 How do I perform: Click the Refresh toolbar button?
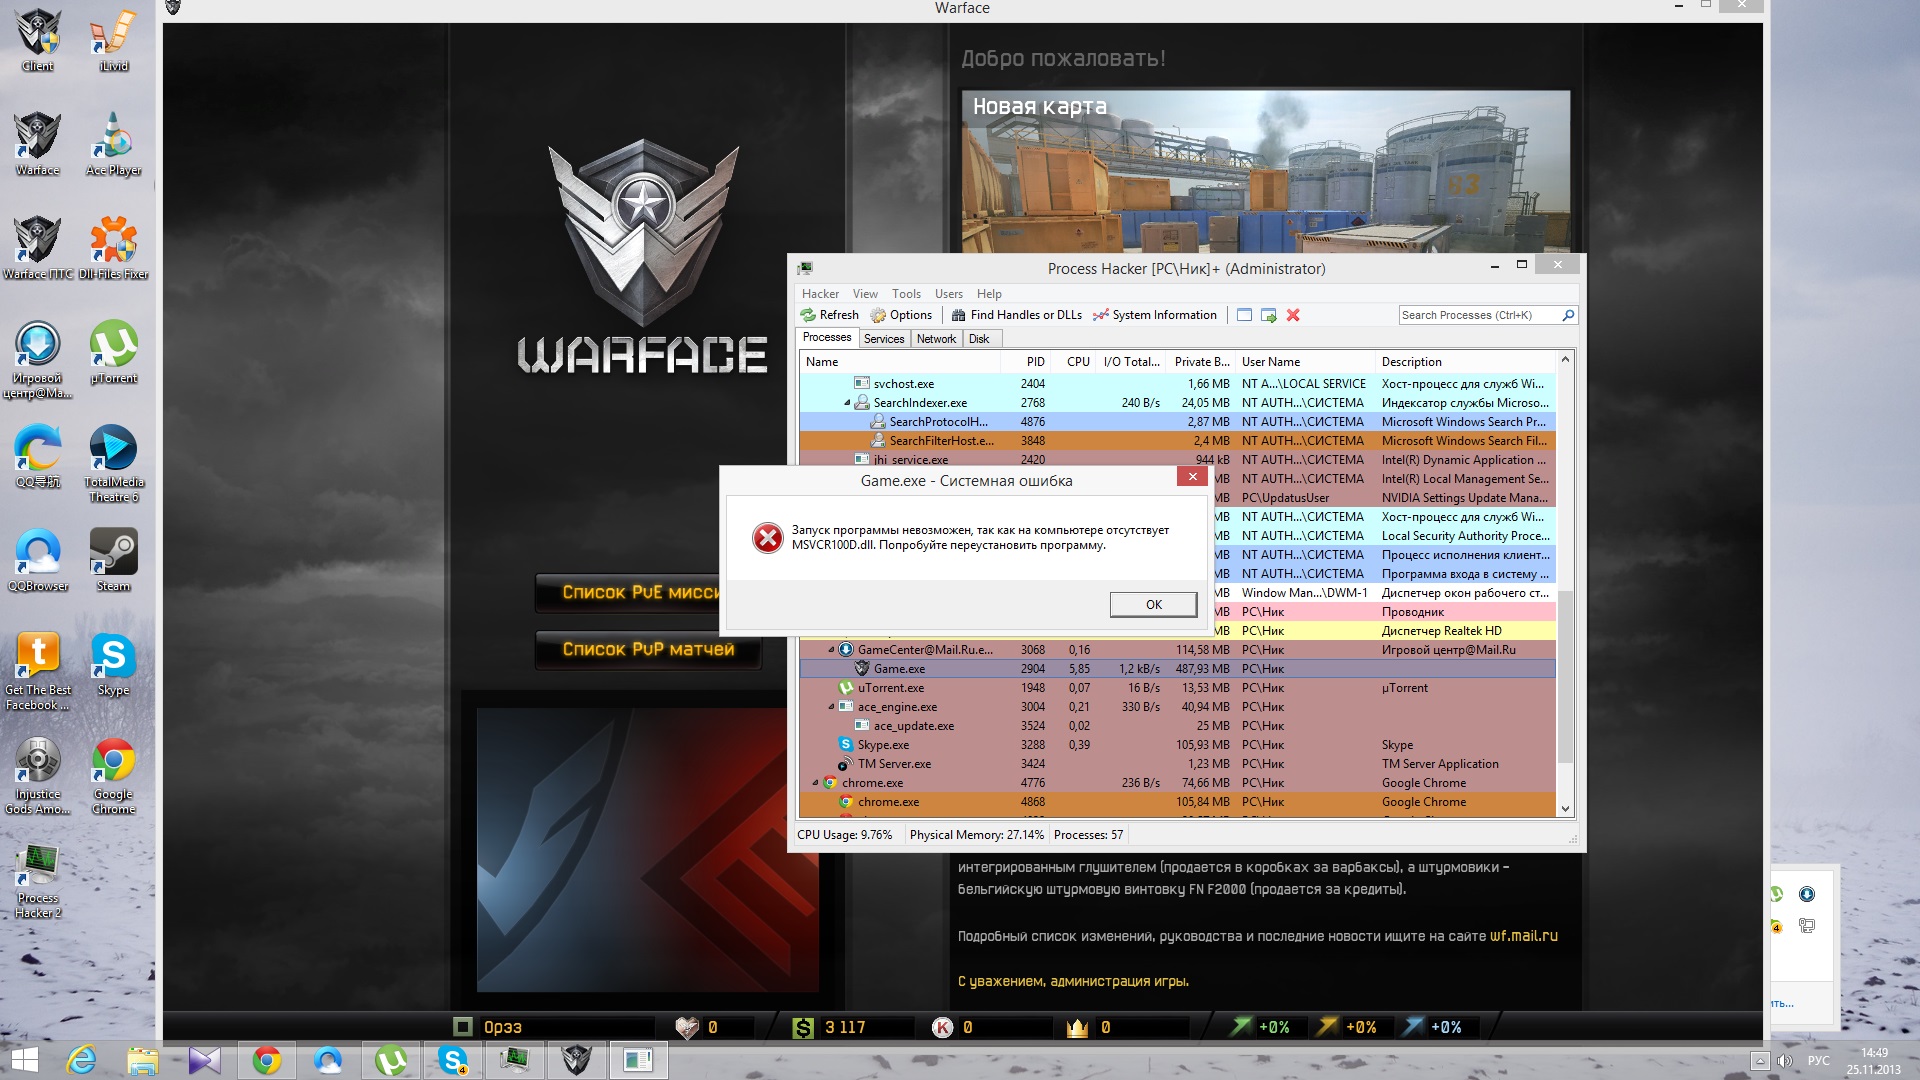[x=829, y=315]
